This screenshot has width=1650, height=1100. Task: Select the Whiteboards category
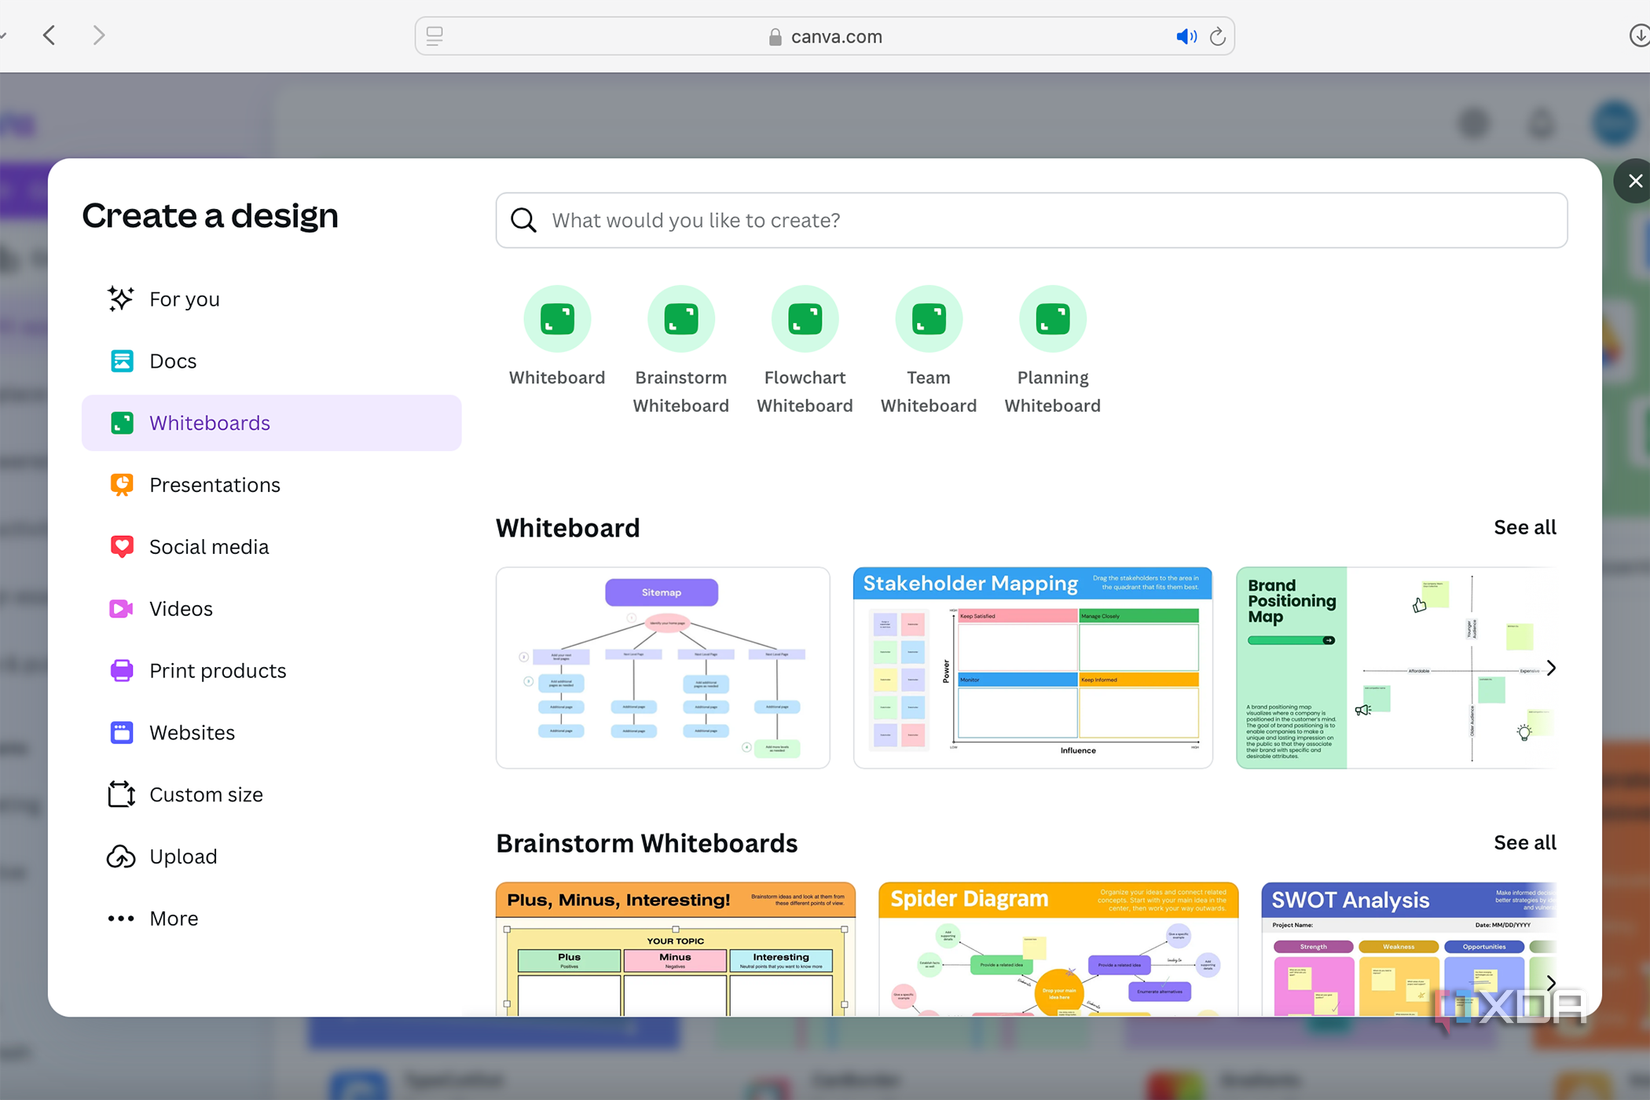[271, 423]
